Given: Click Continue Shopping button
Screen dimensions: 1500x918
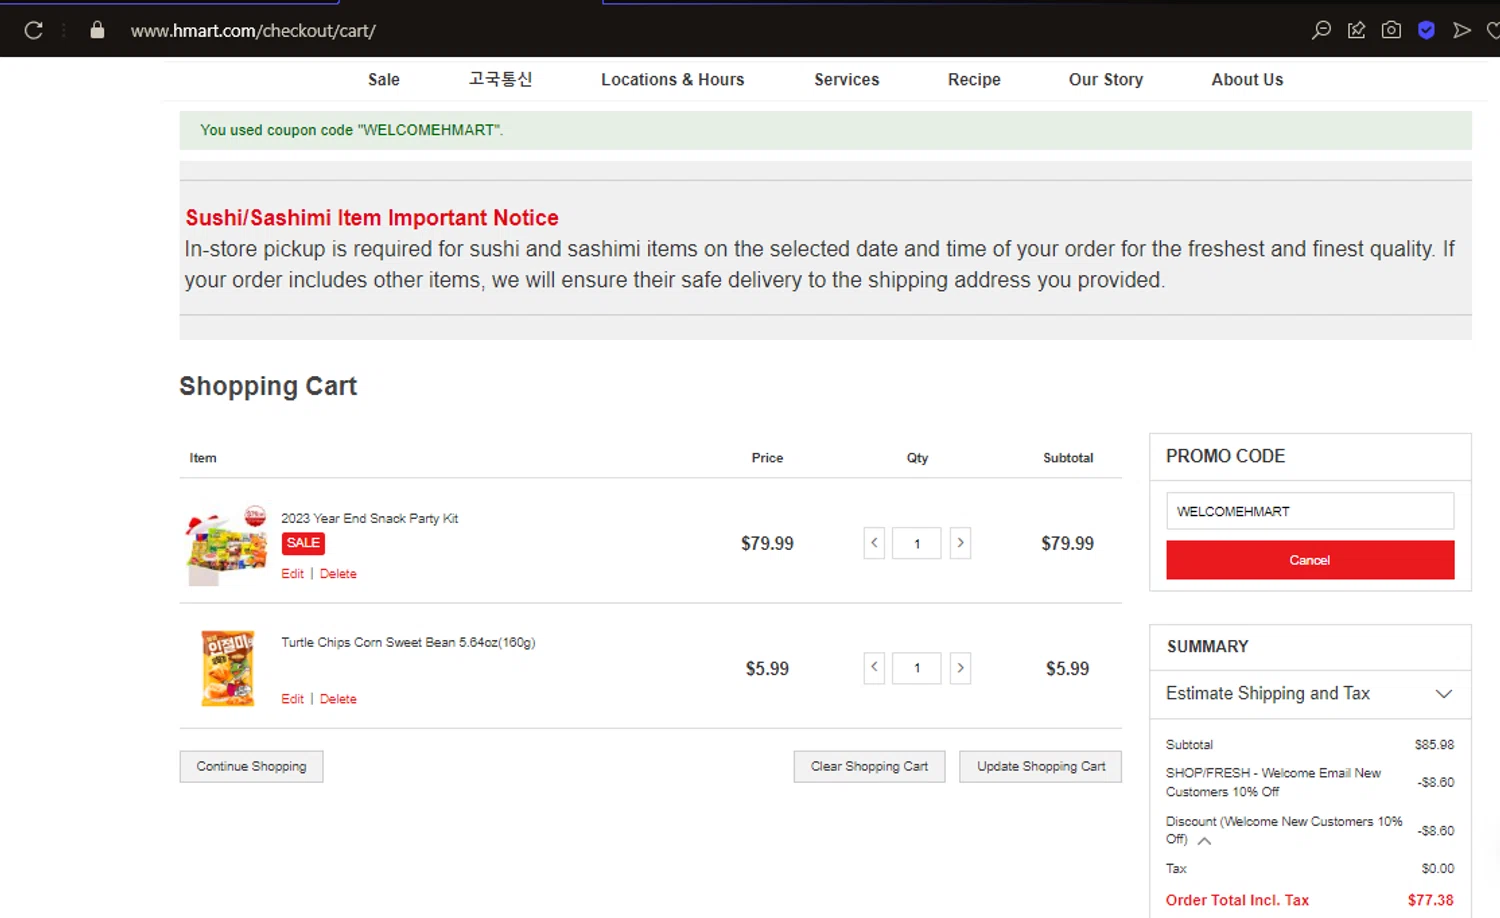Looking at the screenshot, I should 251,767.
